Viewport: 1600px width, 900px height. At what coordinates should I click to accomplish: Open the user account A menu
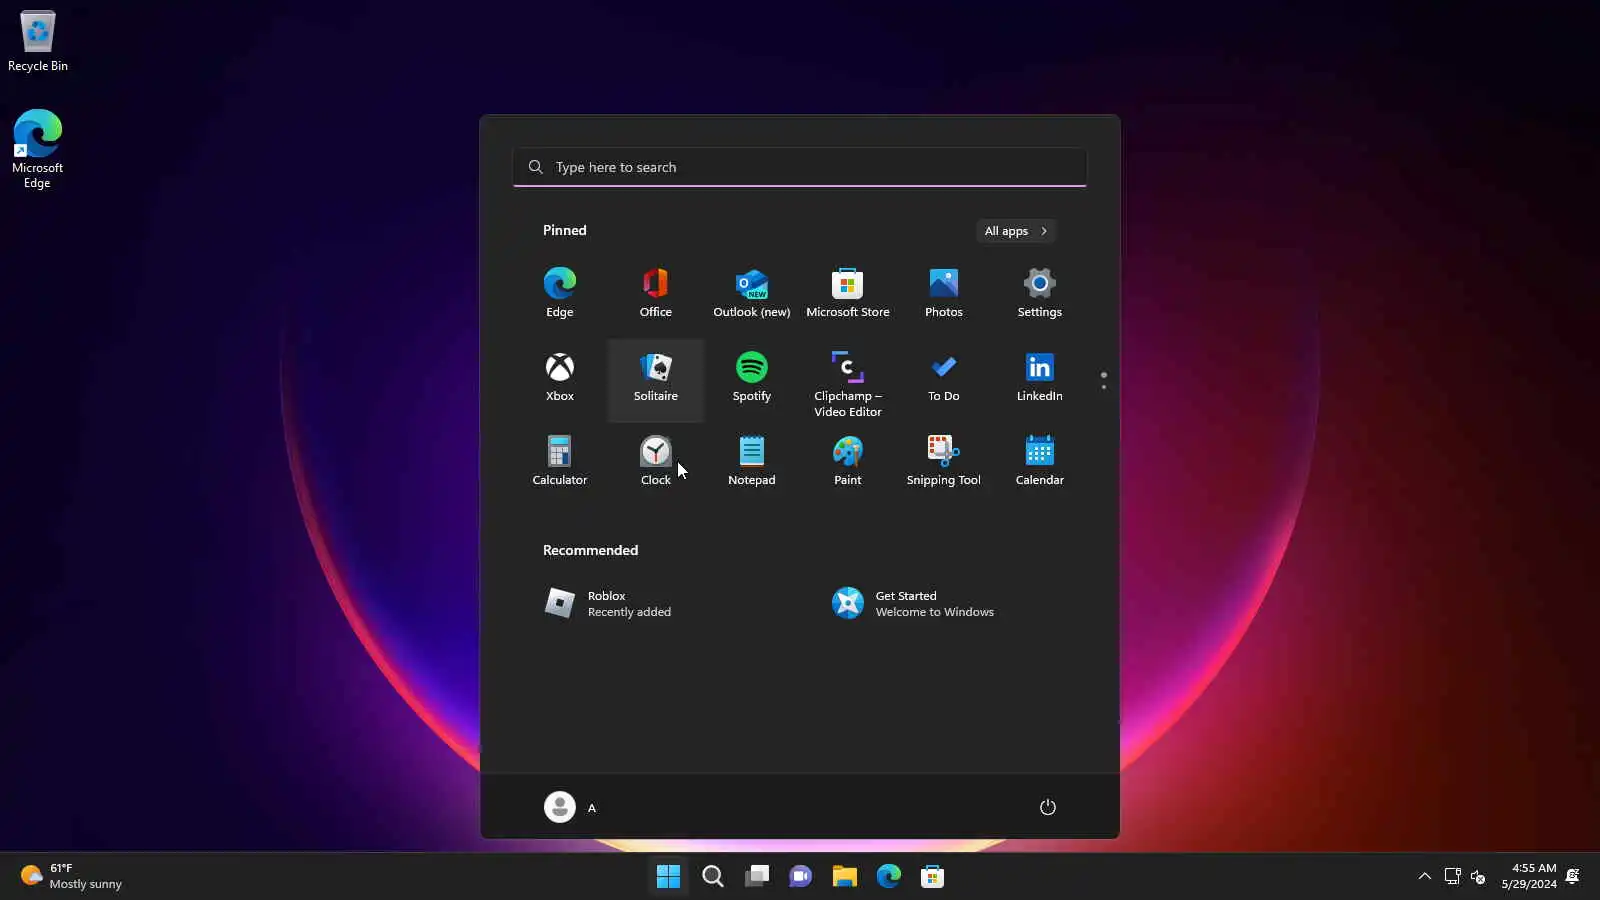coord(571,807)
